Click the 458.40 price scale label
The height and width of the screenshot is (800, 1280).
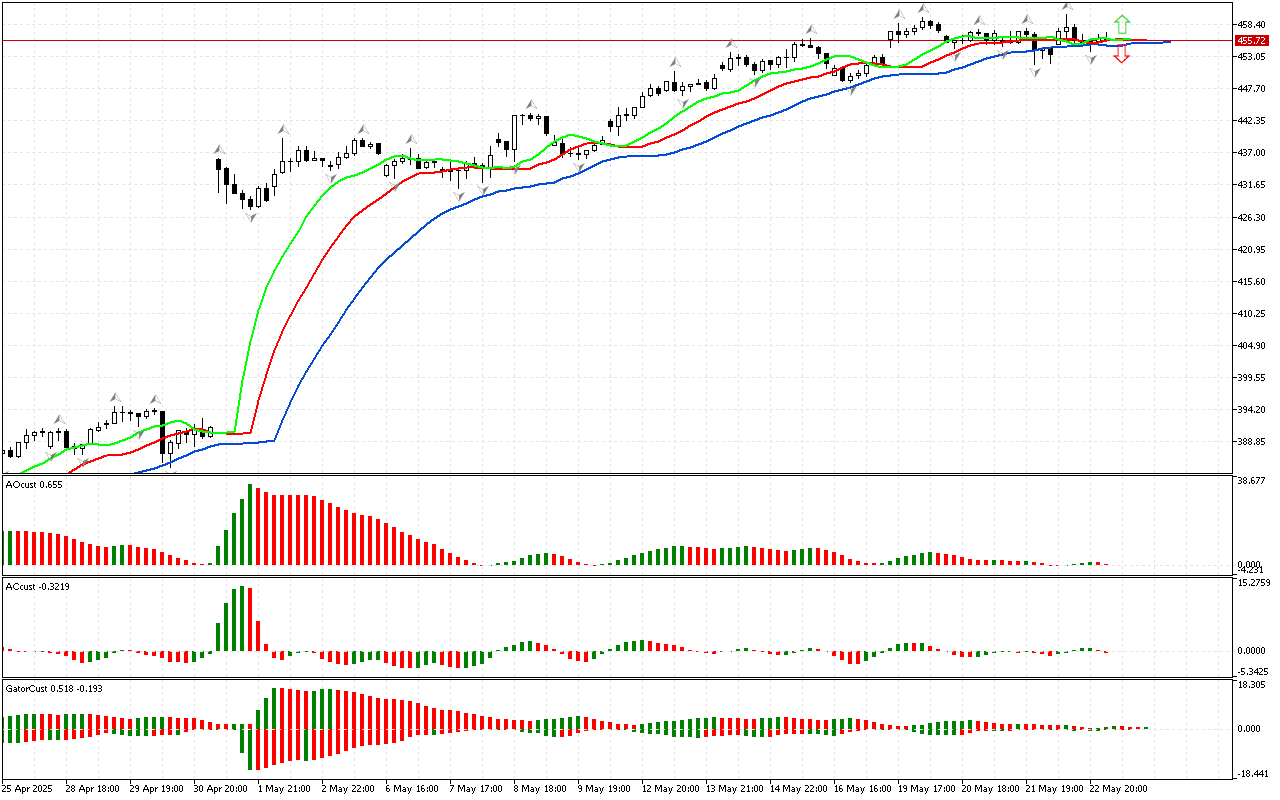1252,24
